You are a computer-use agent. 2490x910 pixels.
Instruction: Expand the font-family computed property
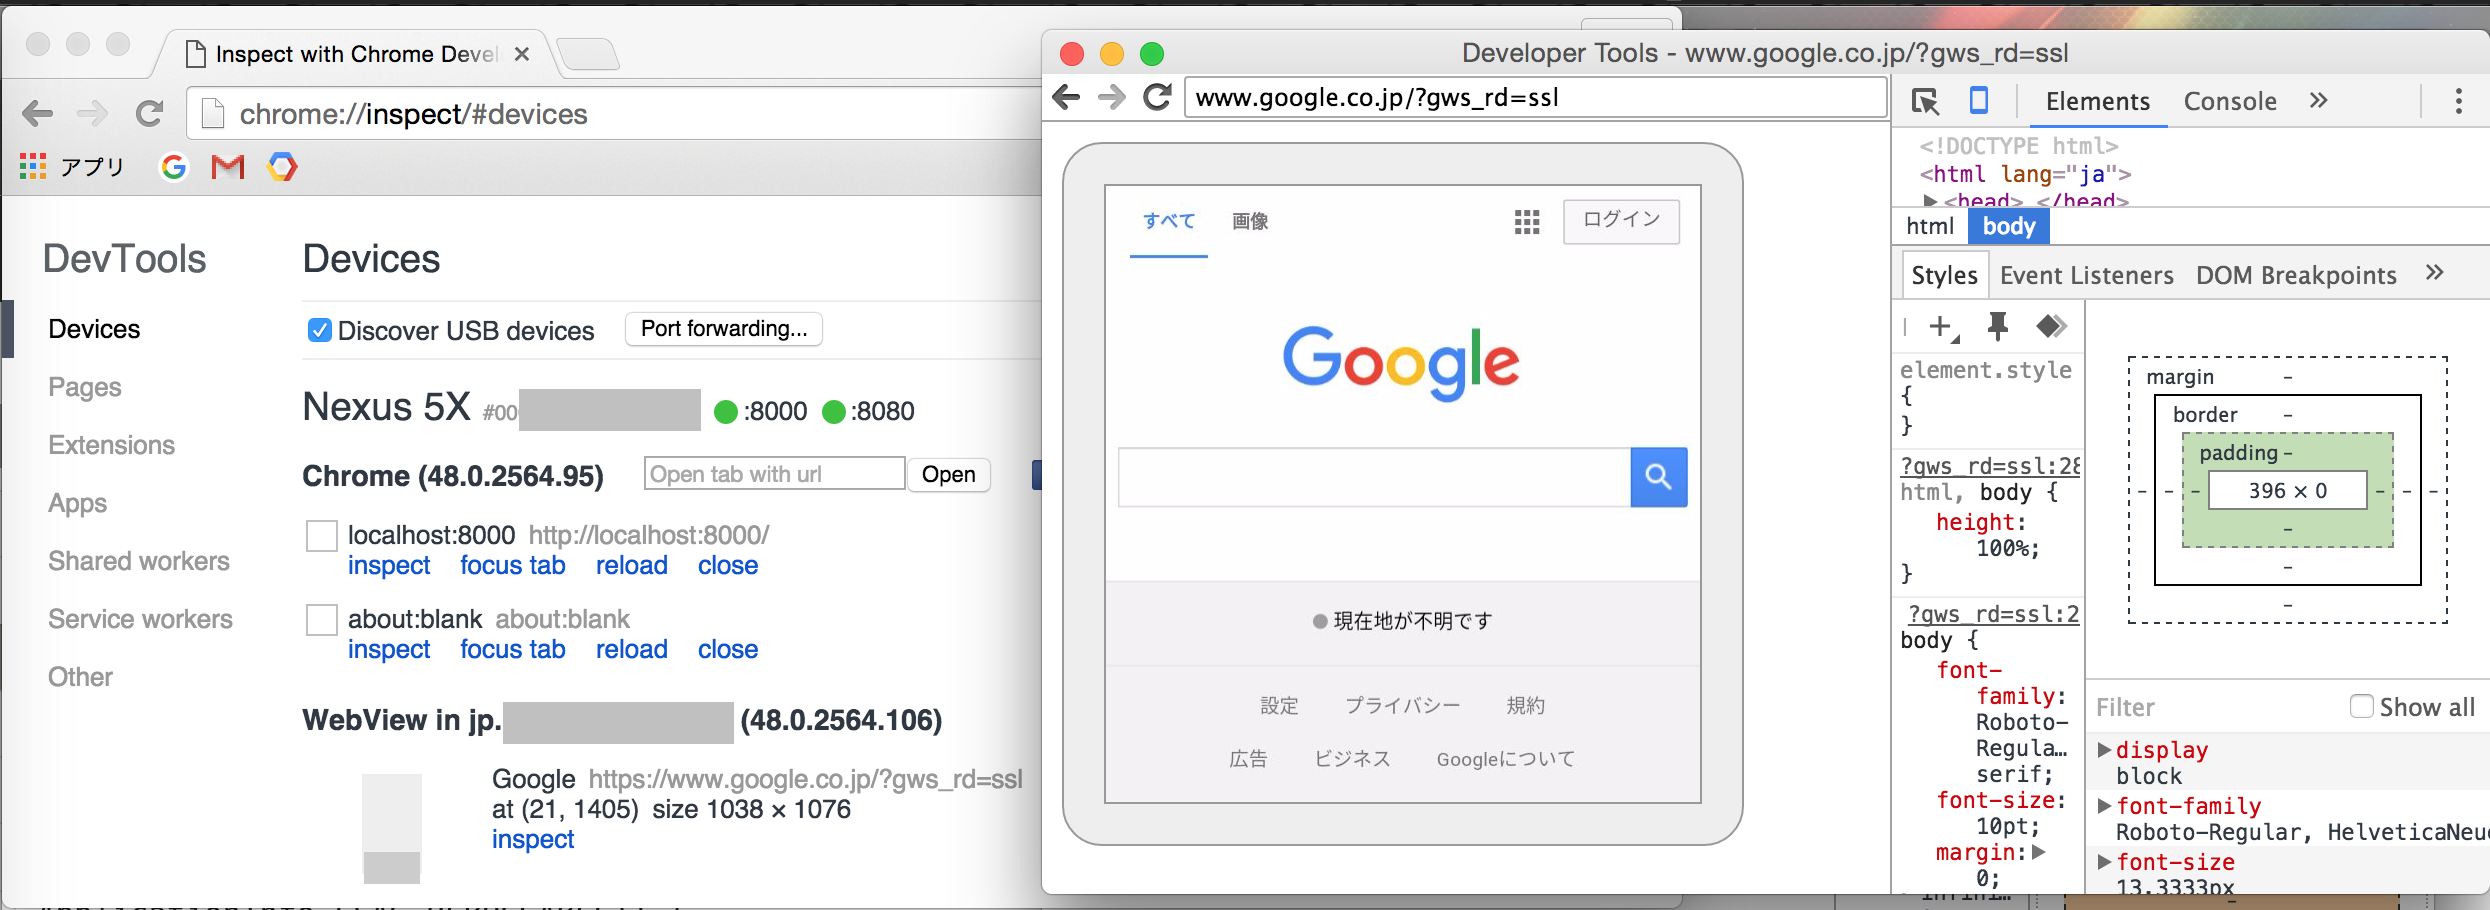click(x=2104, y=806)
